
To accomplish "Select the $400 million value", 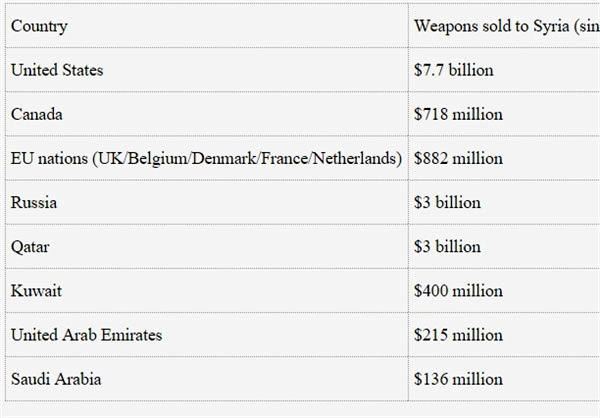I will [458, 291].
